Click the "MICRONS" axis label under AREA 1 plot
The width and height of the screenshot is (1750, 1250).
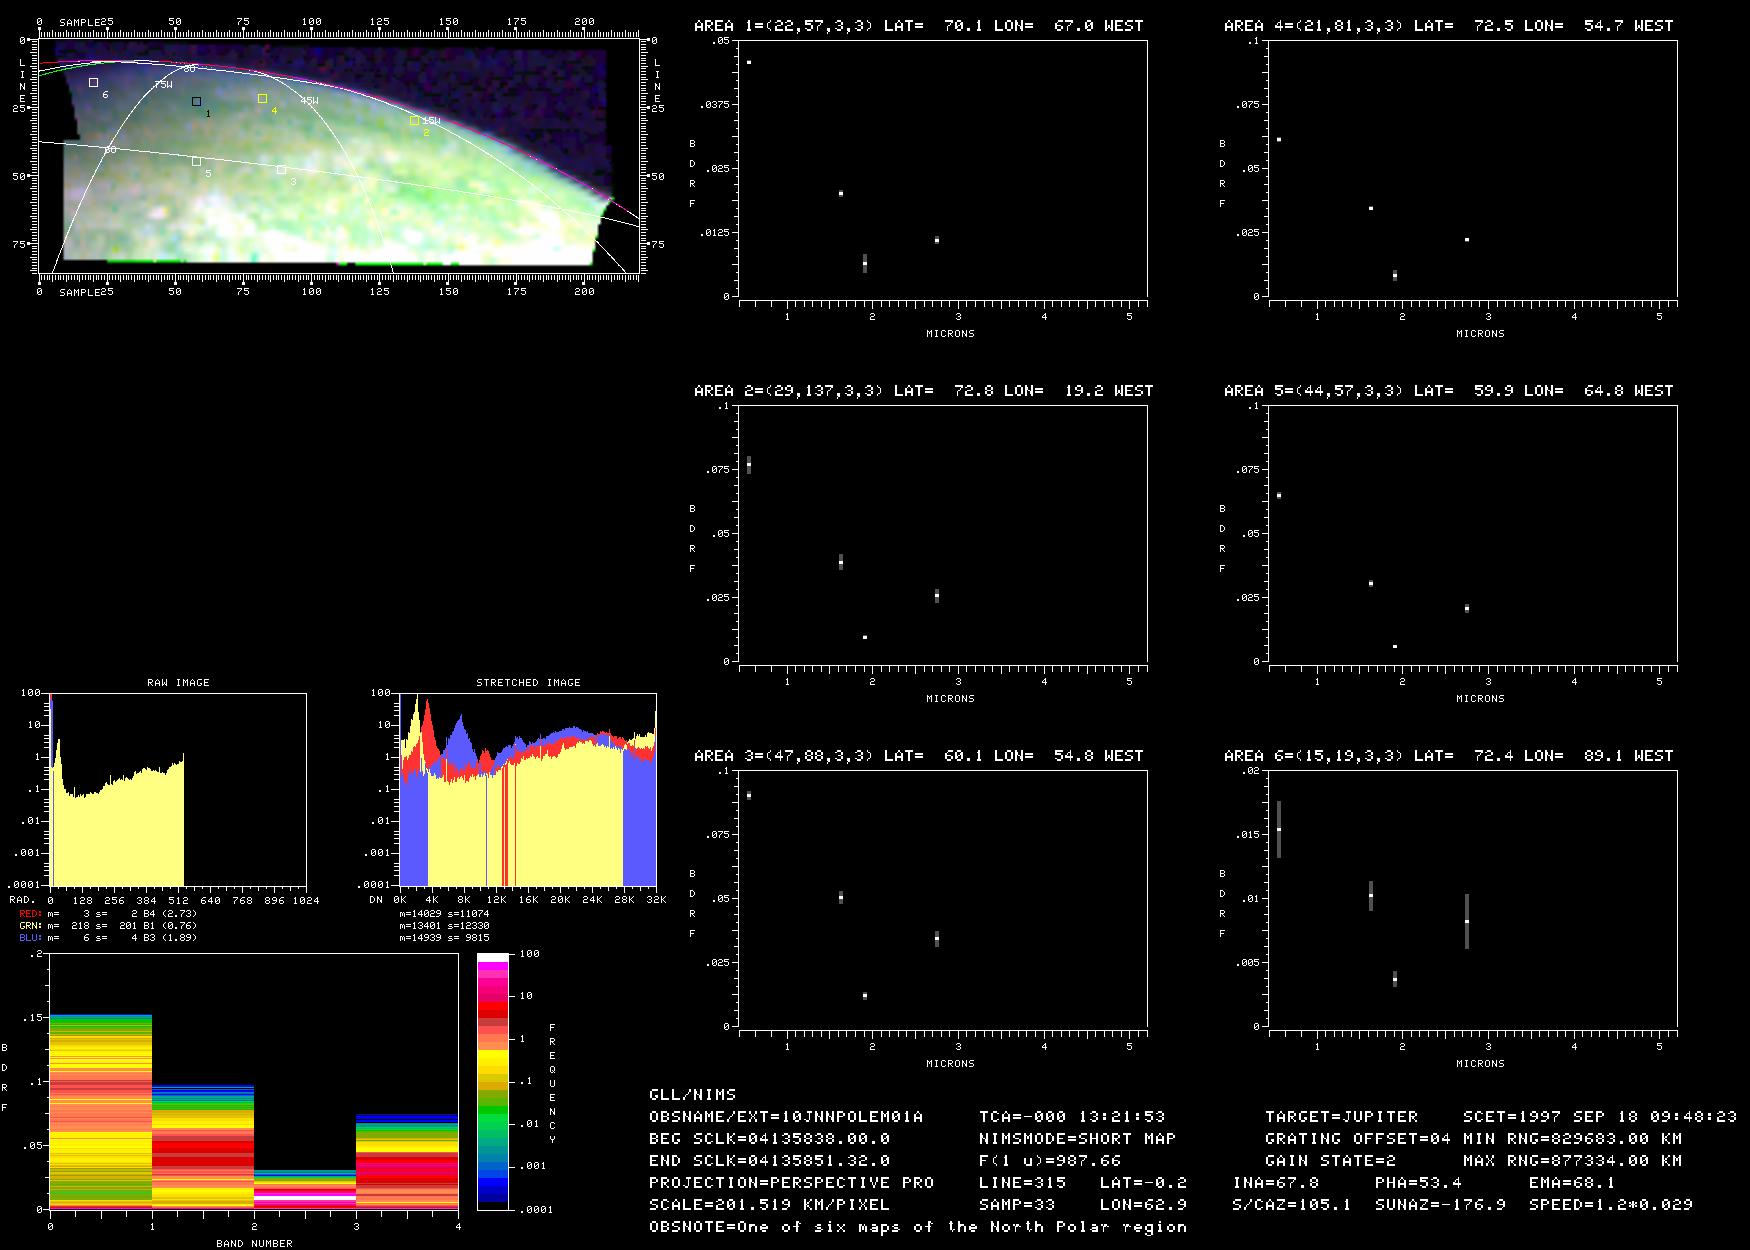tap(950, 334)
